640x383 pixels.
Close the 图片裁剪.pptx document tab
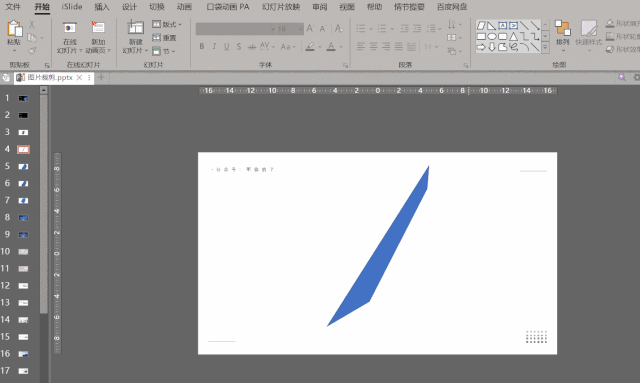80,78
